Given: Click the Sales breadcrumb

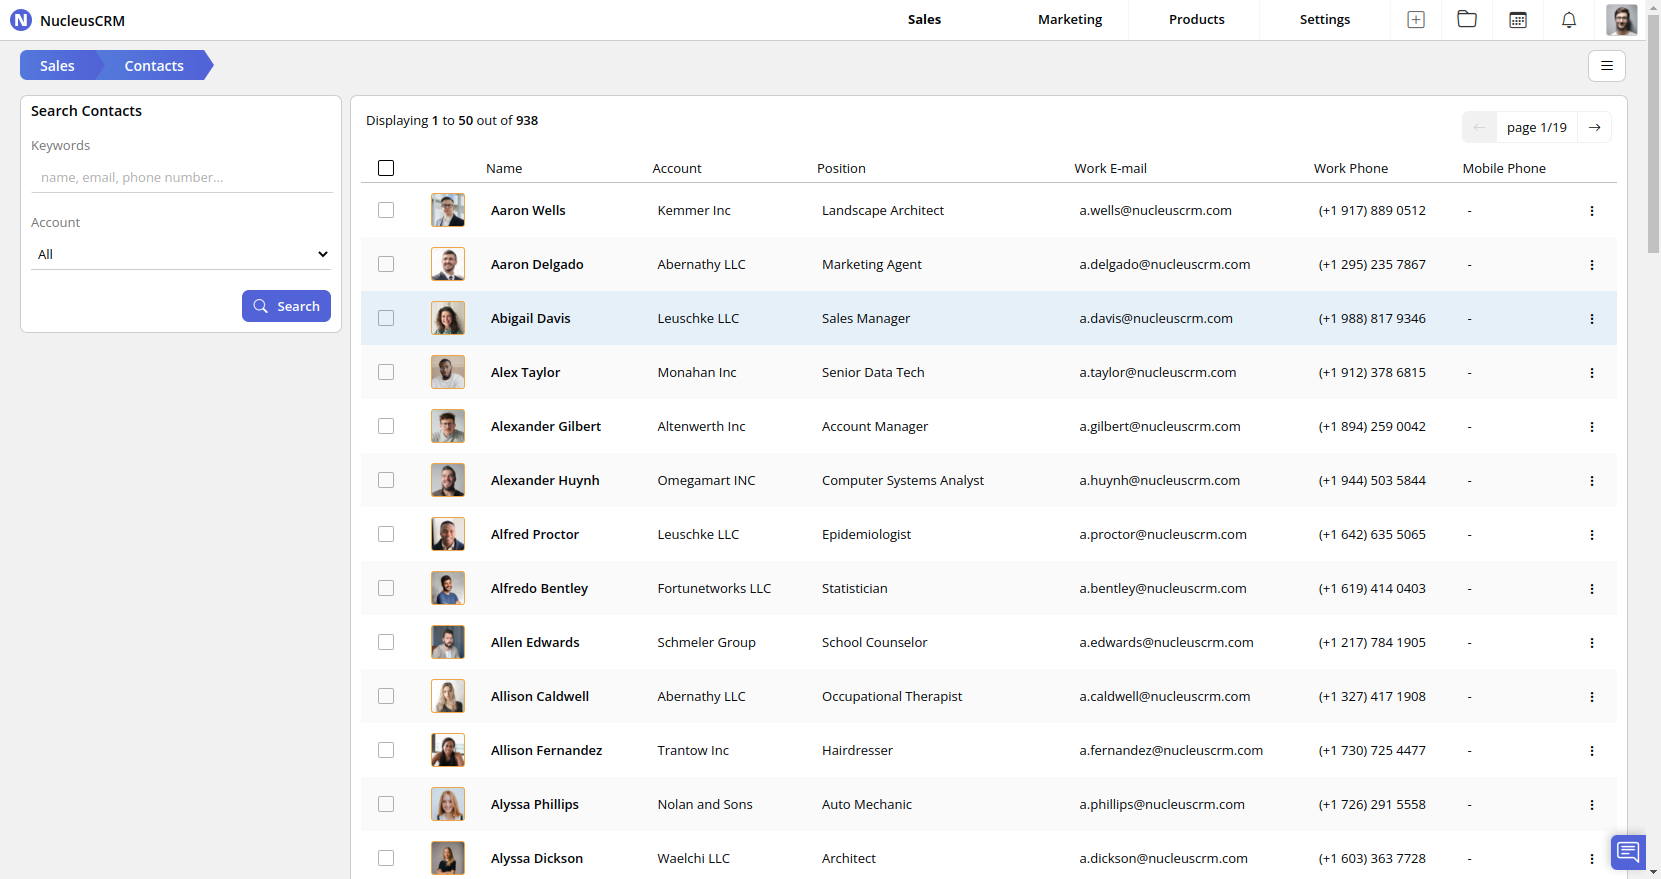Looking at the screenshot, I should point(57,66).
